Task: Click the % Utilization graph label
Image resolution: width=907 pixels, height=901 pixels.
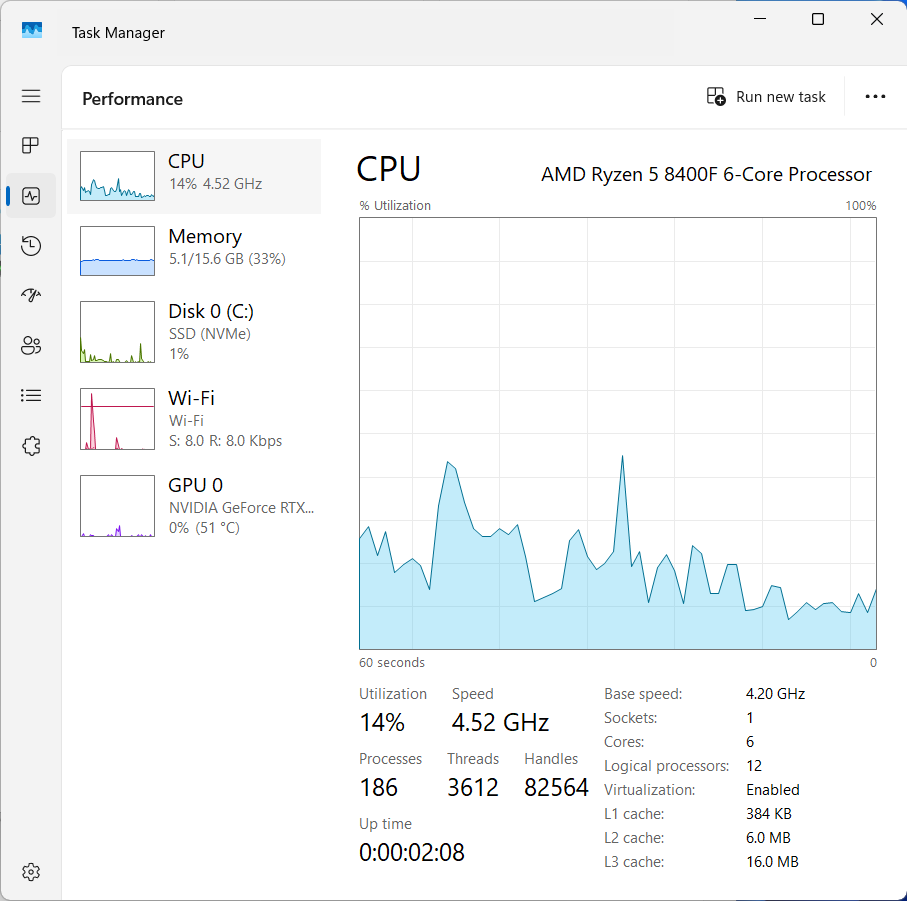Action: click(395, 206)
